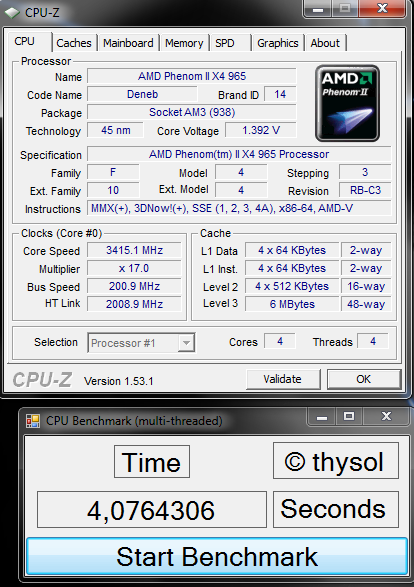Click the core voltage value 1.392 V
Viewport: 414px width, 587px height.
(x=261, y=130)
